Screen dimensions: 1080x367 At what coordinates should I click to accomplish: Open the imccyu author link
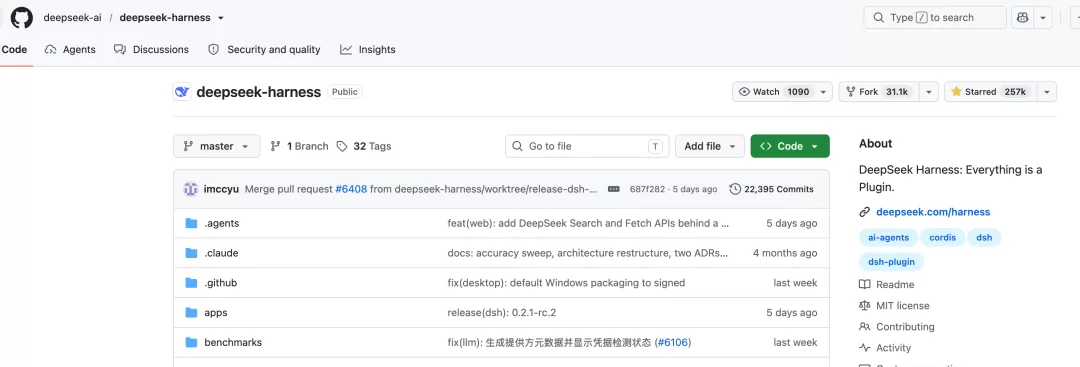(222, 189)
